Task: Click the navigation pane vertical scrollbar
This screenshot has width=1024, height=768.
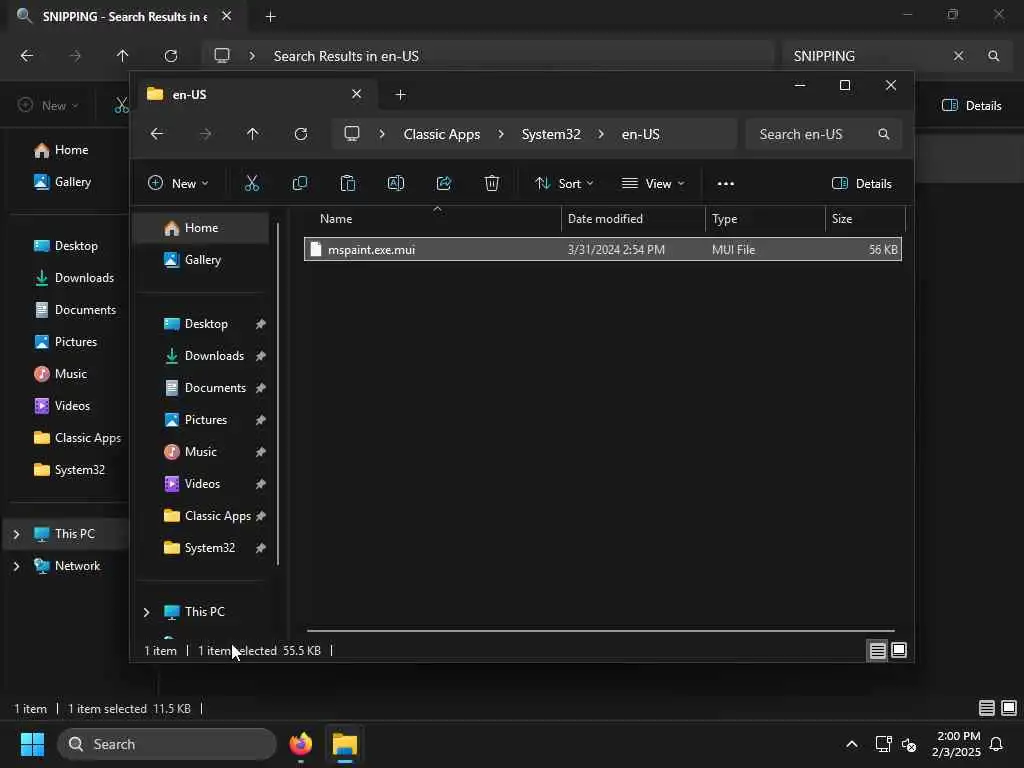Action: point(278,394)
